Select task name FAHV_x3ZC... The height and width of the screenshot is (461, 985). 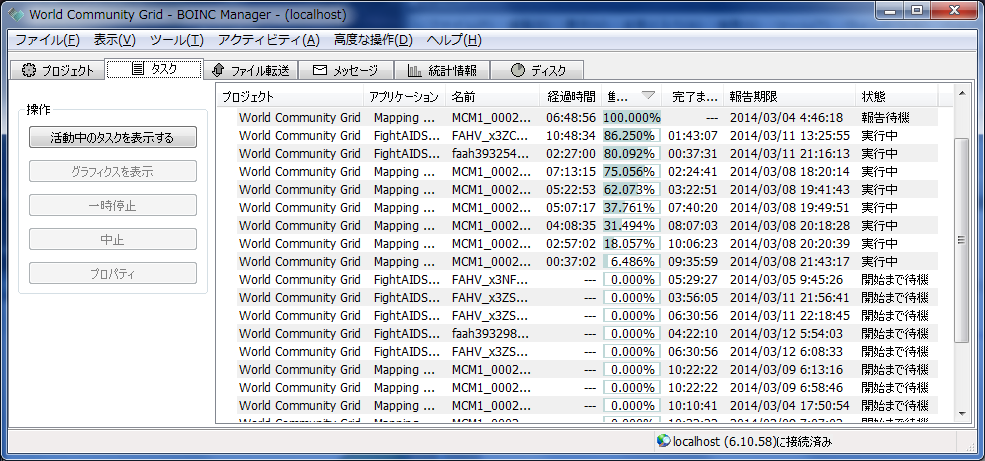click(x=491, y=136)
